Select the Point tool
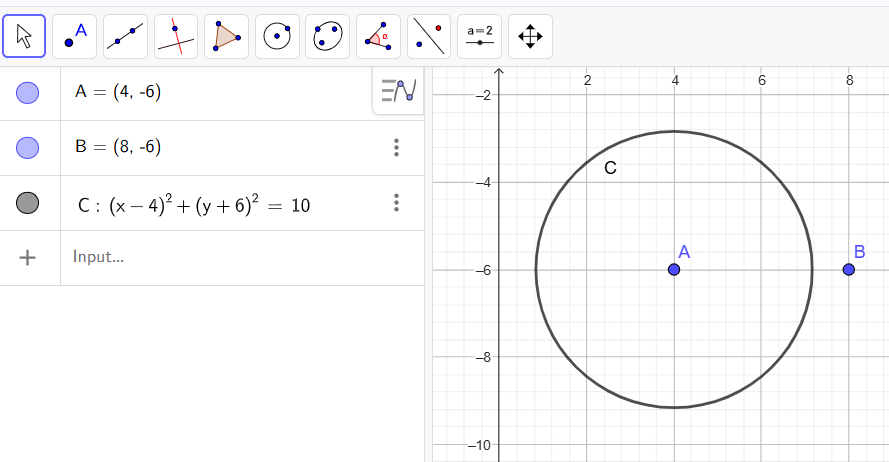Screen dimensions: 889x462 click(75, 37)
